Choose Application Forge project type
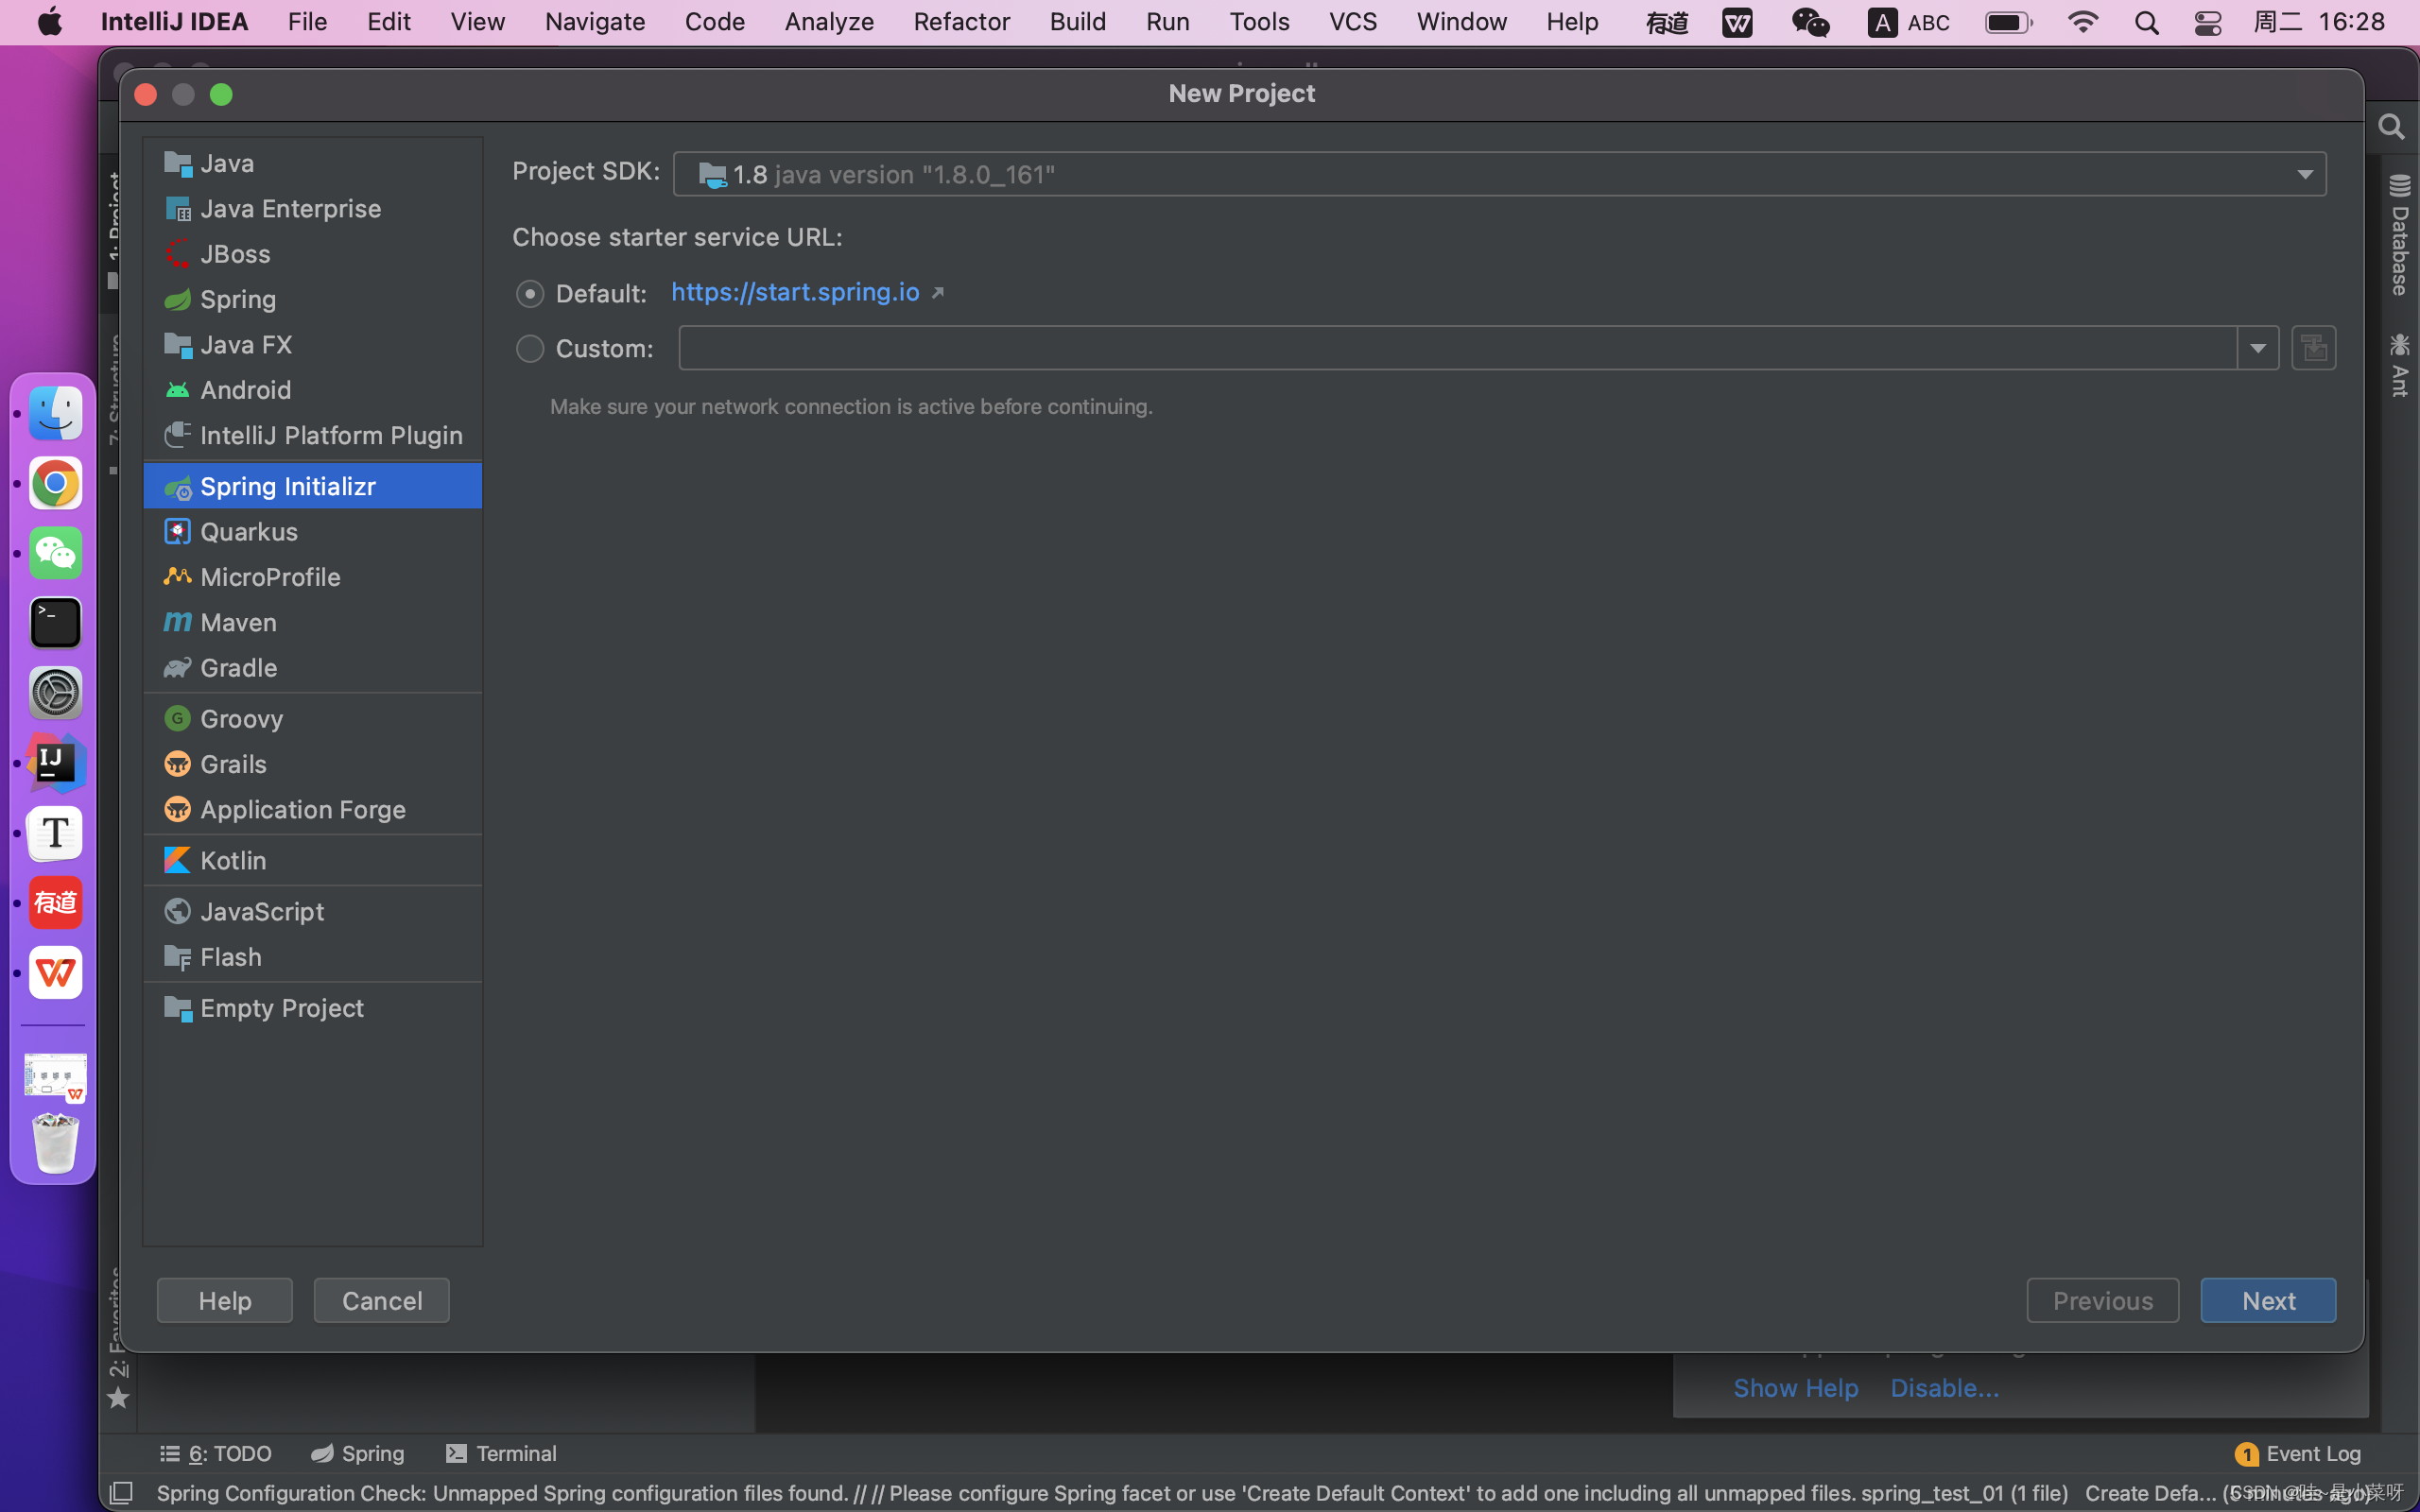2420x1512 pixels. pyautogui.click(x=312, y=809)
